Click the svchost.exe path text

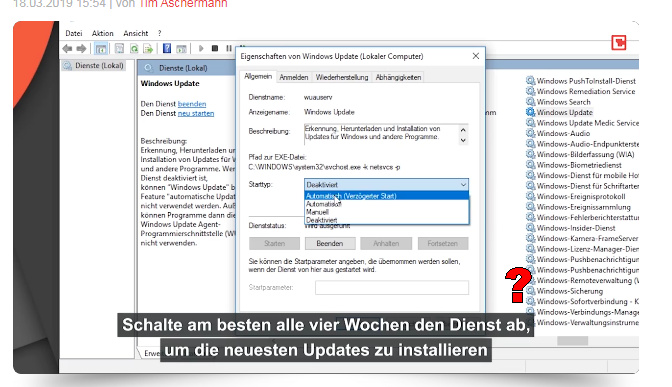pos(324,167)
